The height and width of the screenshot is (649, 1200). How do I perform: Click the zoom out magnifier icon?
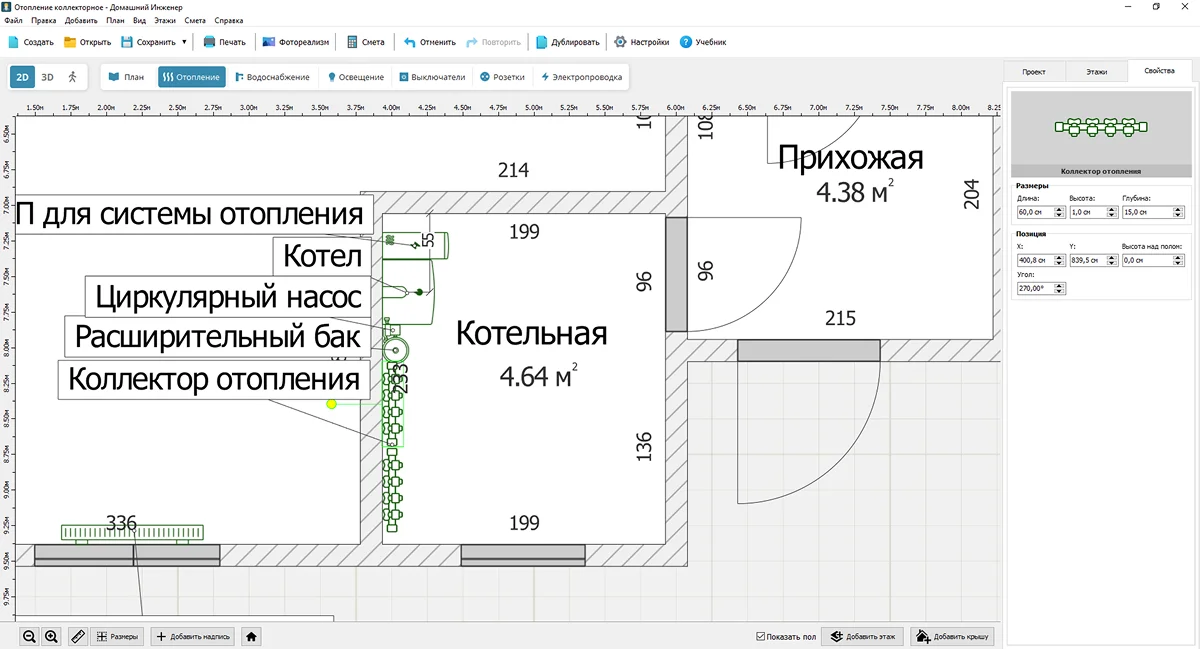29,636
